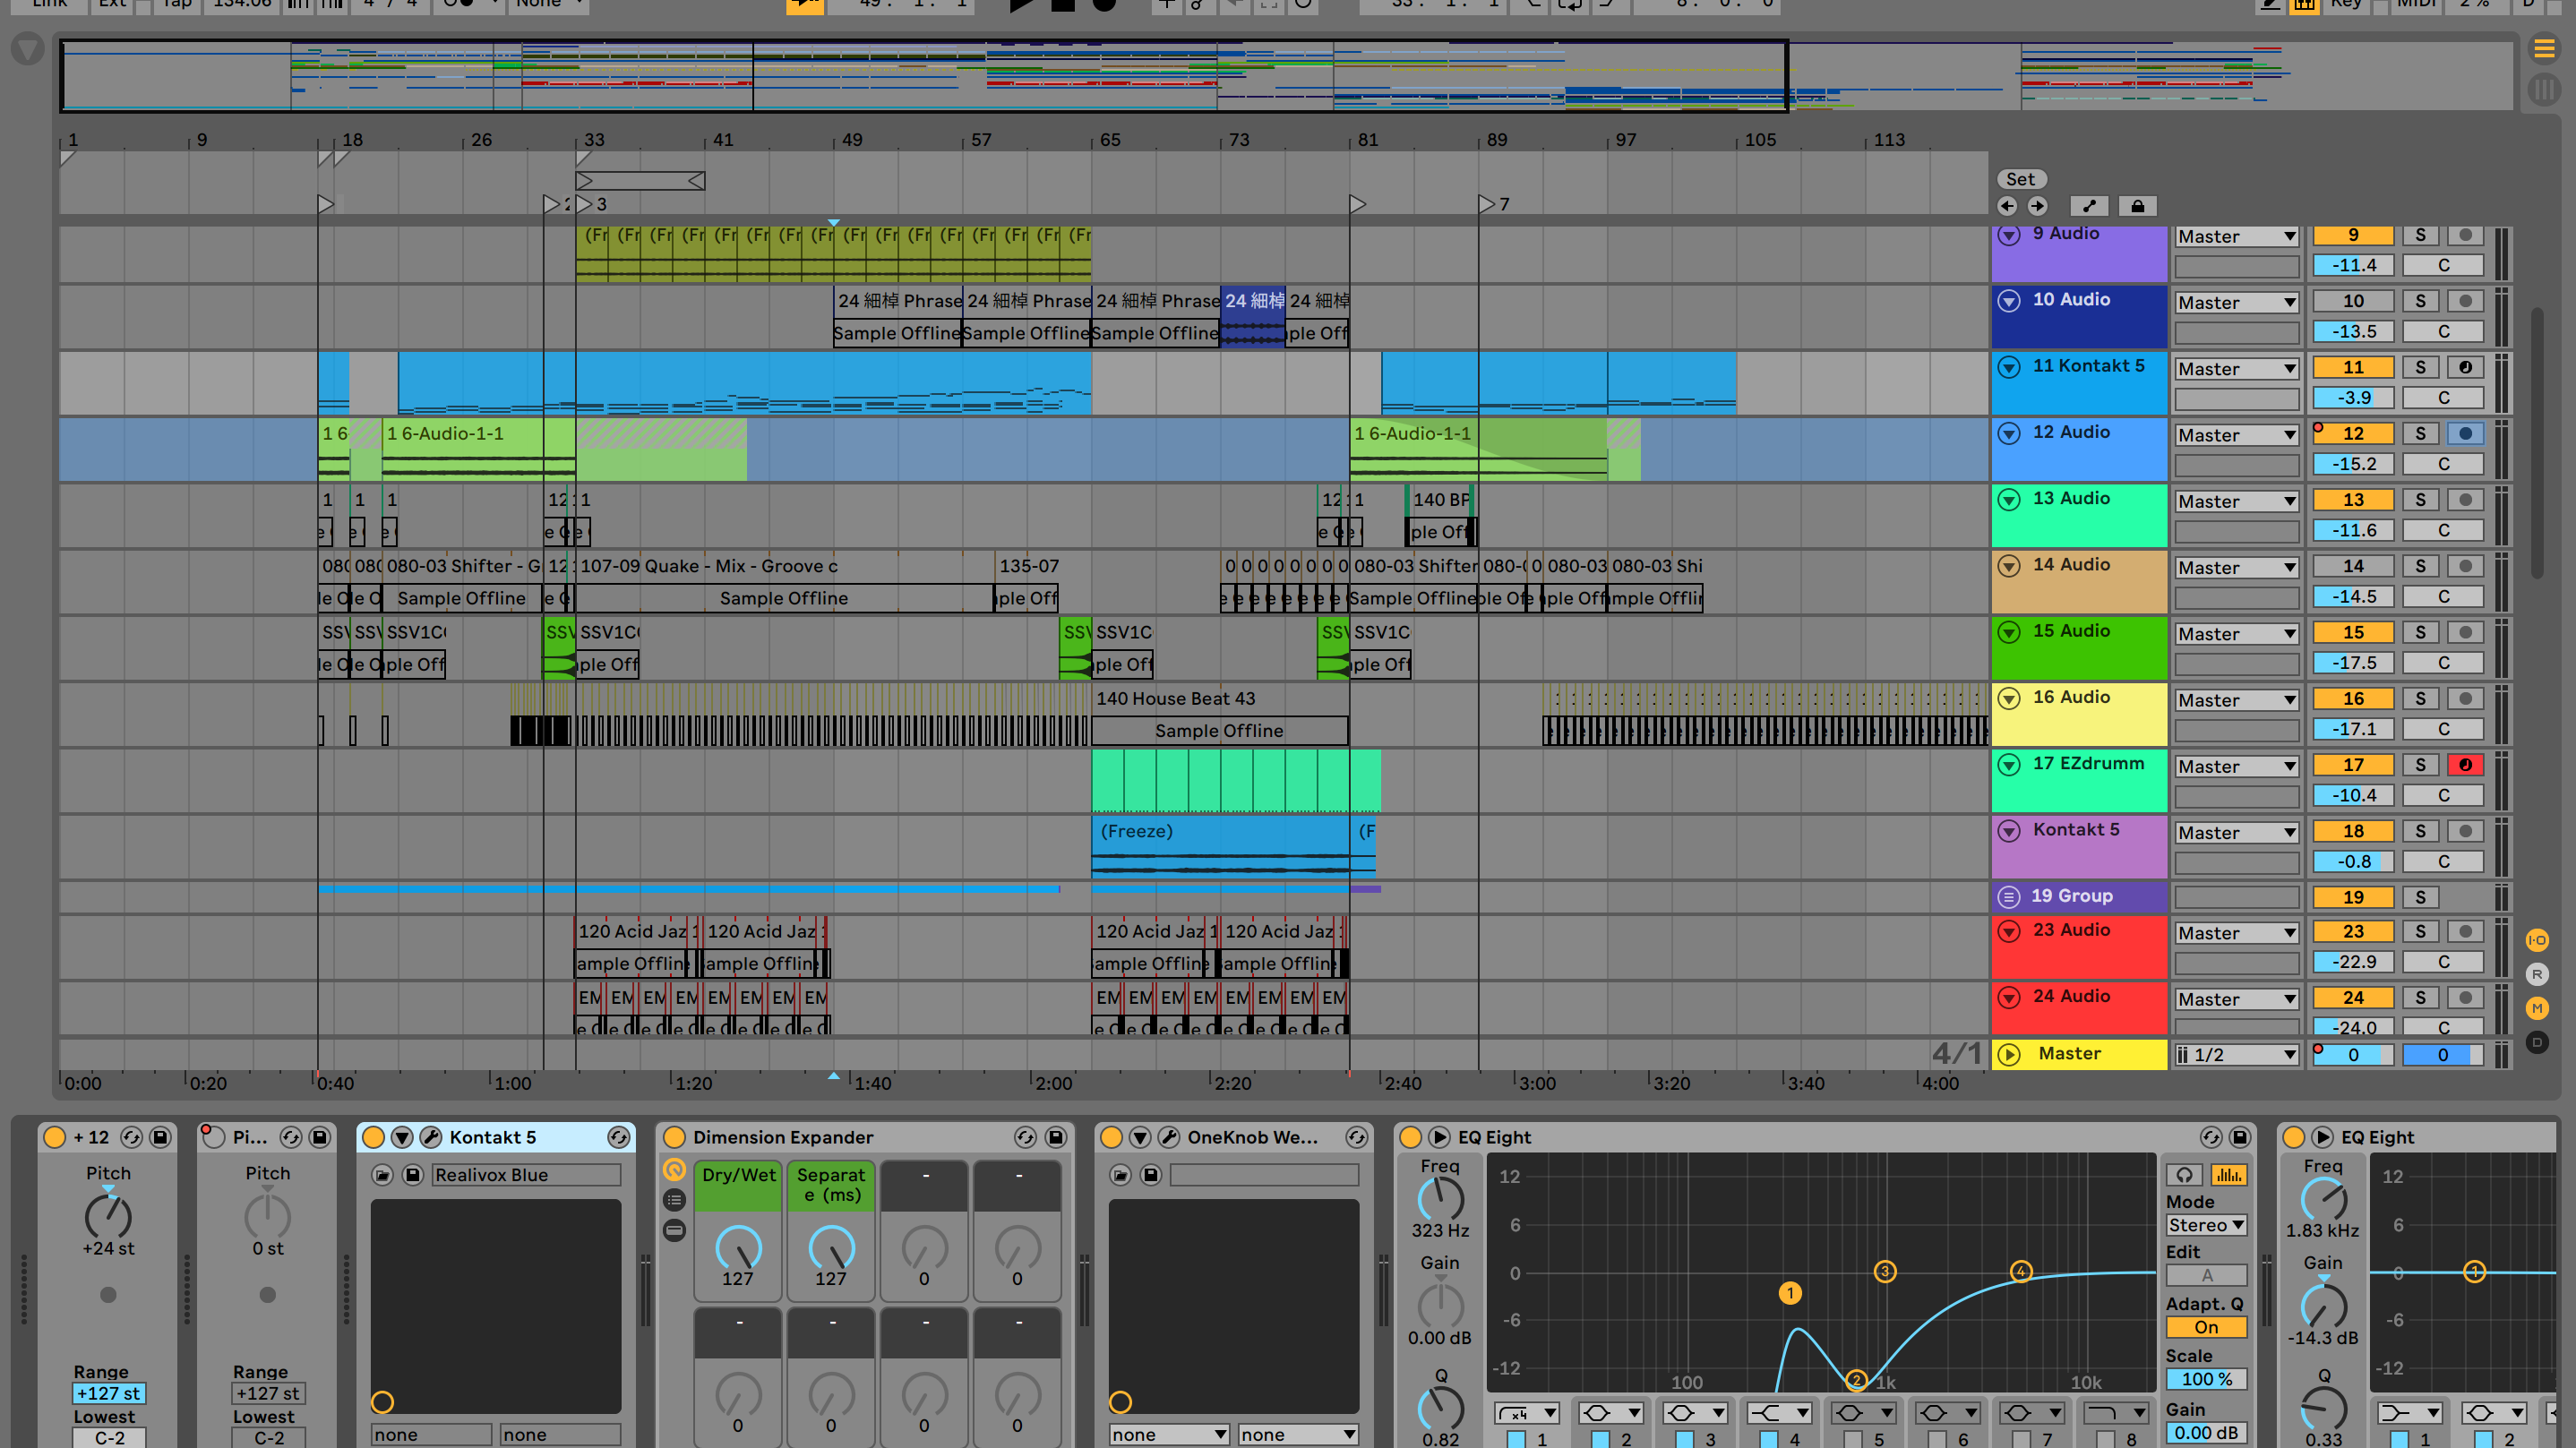Enable EQ Eight headphone audition mode
This screenshot has height=1448, width=2576.
[x=2184, y=1175]
